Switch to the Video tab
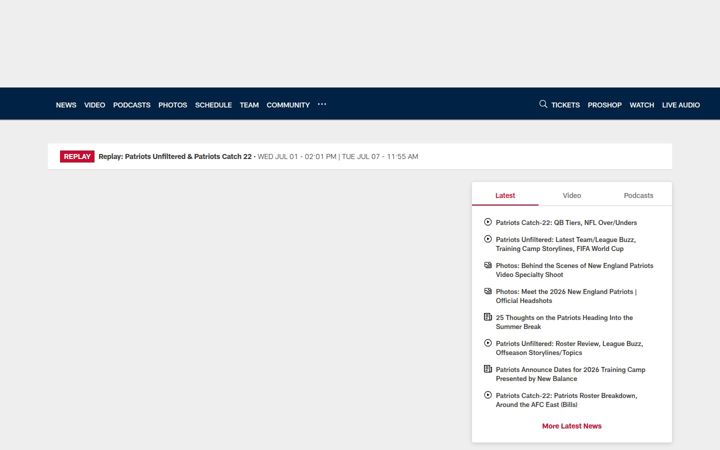The height and width of the screenshot is (450, 720). 572,196
